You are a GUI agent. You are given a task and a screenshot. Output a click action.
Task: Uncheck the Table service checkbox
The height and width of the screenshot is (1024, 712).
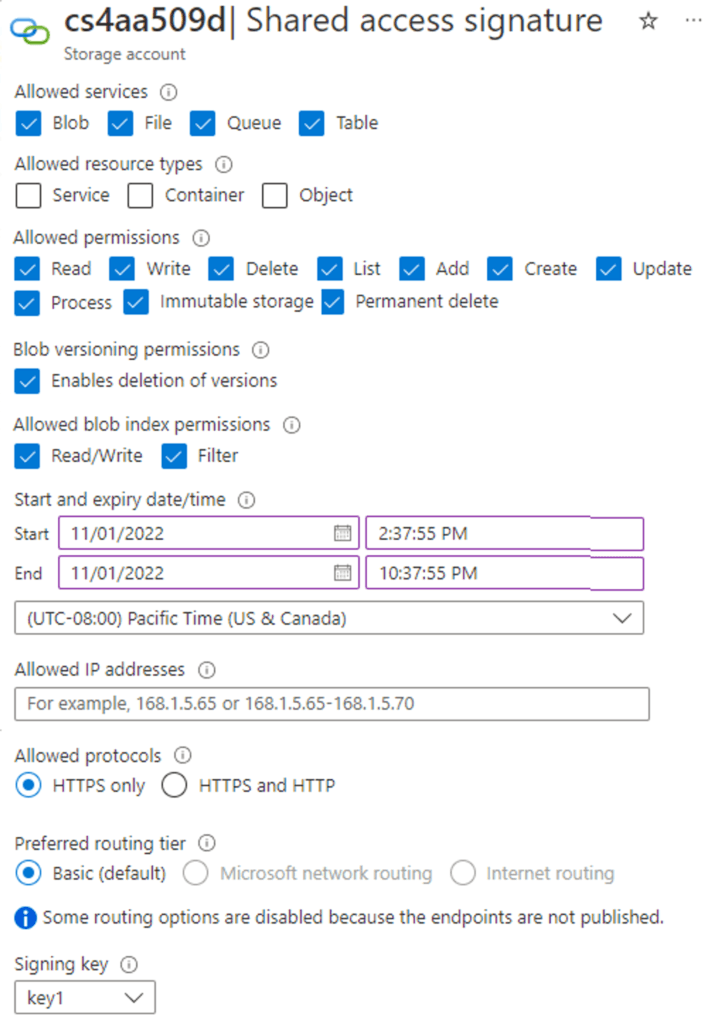pyautogui.click(x=312, y=123)
